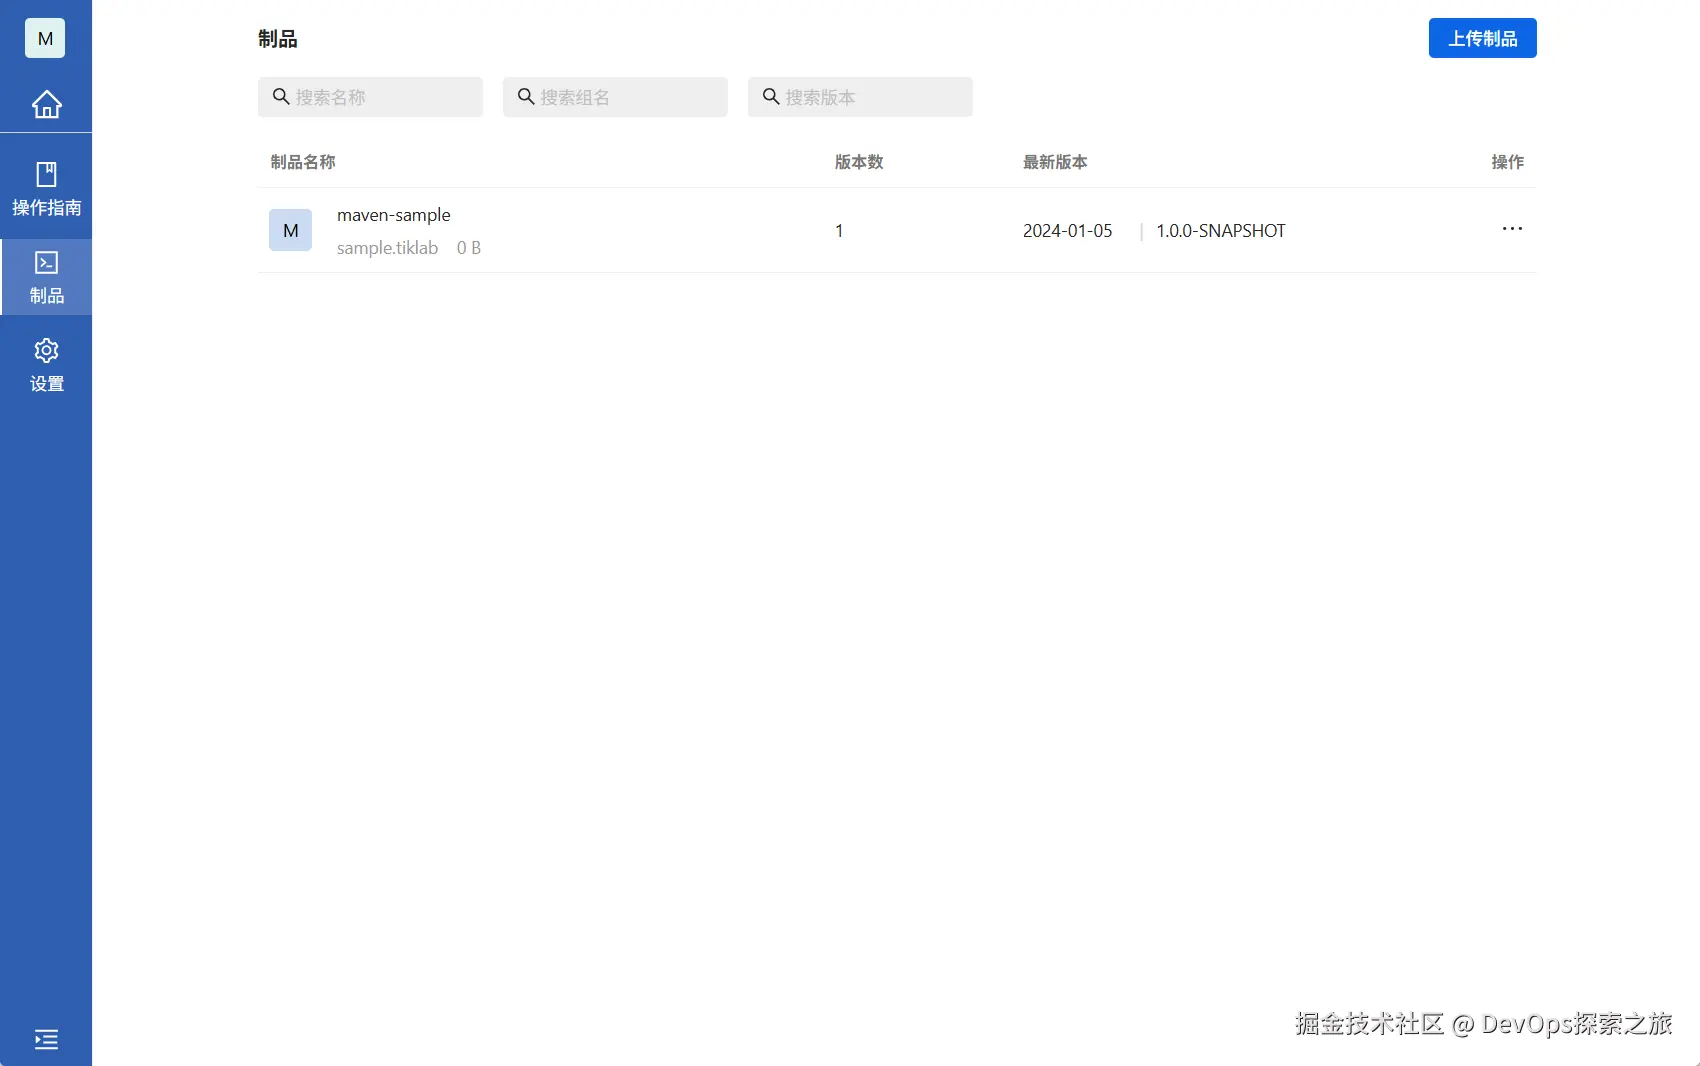Open the three-dot actions menu for maven-sample
Viewport: 1700px width, 1066px height.
(x=1512, y=229)
